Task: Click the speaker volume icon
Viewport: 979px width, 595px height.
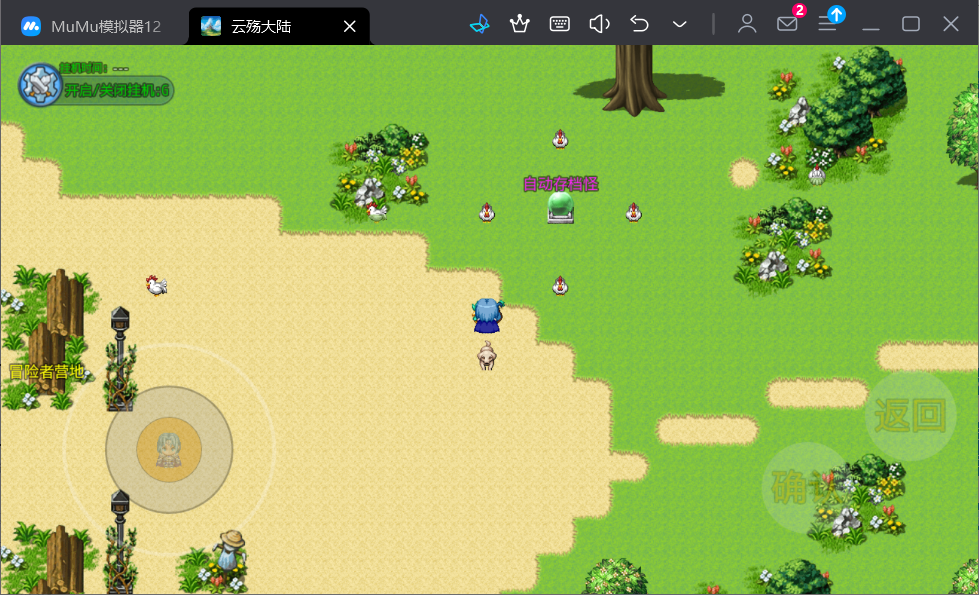Action: point(599,24)
